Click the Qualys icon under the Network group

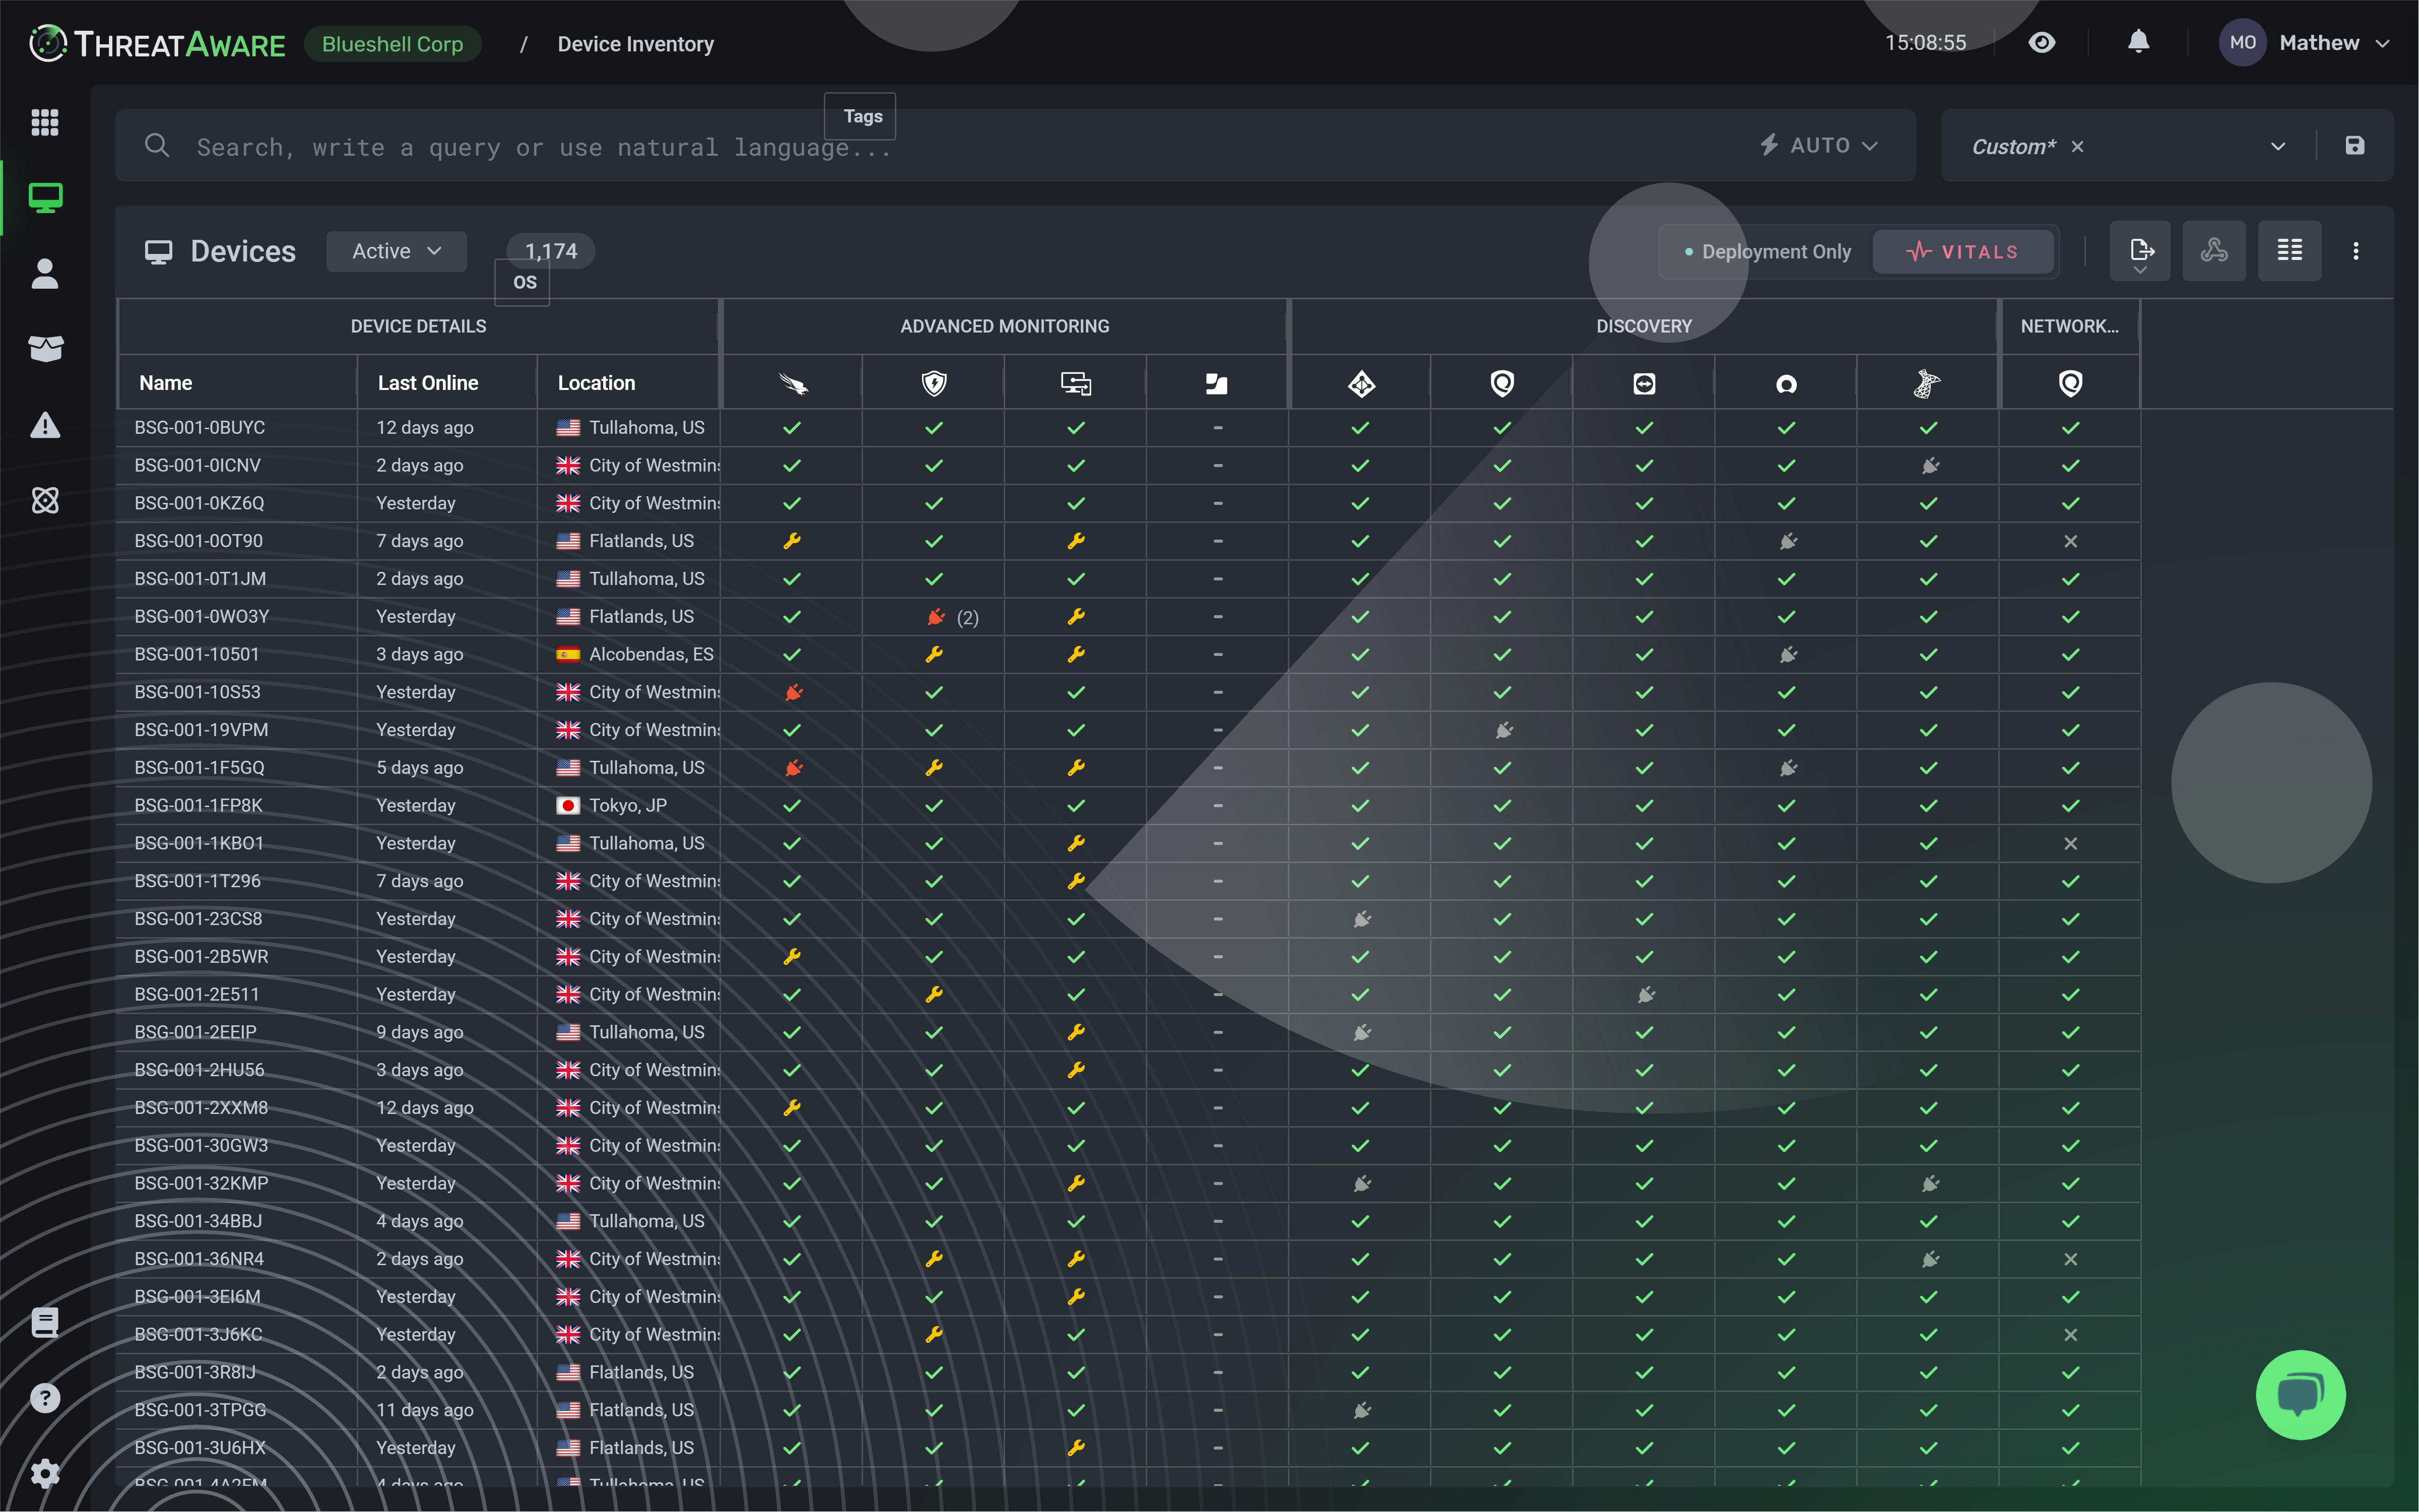tap(2070, 384)
